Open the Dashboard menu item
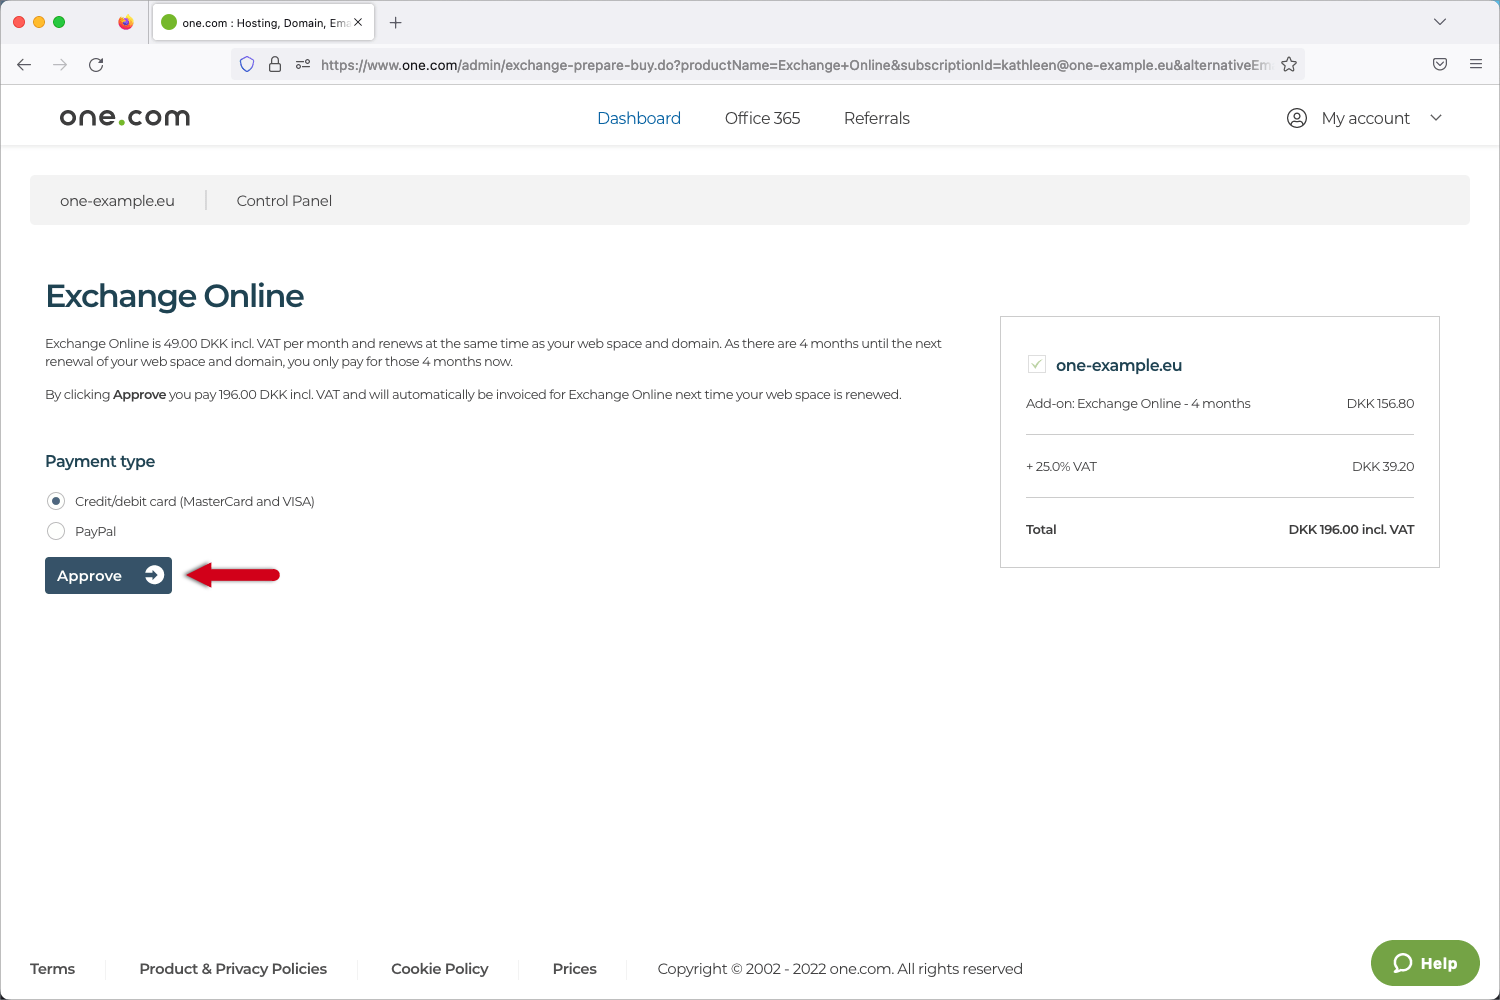 coord(639,118)
